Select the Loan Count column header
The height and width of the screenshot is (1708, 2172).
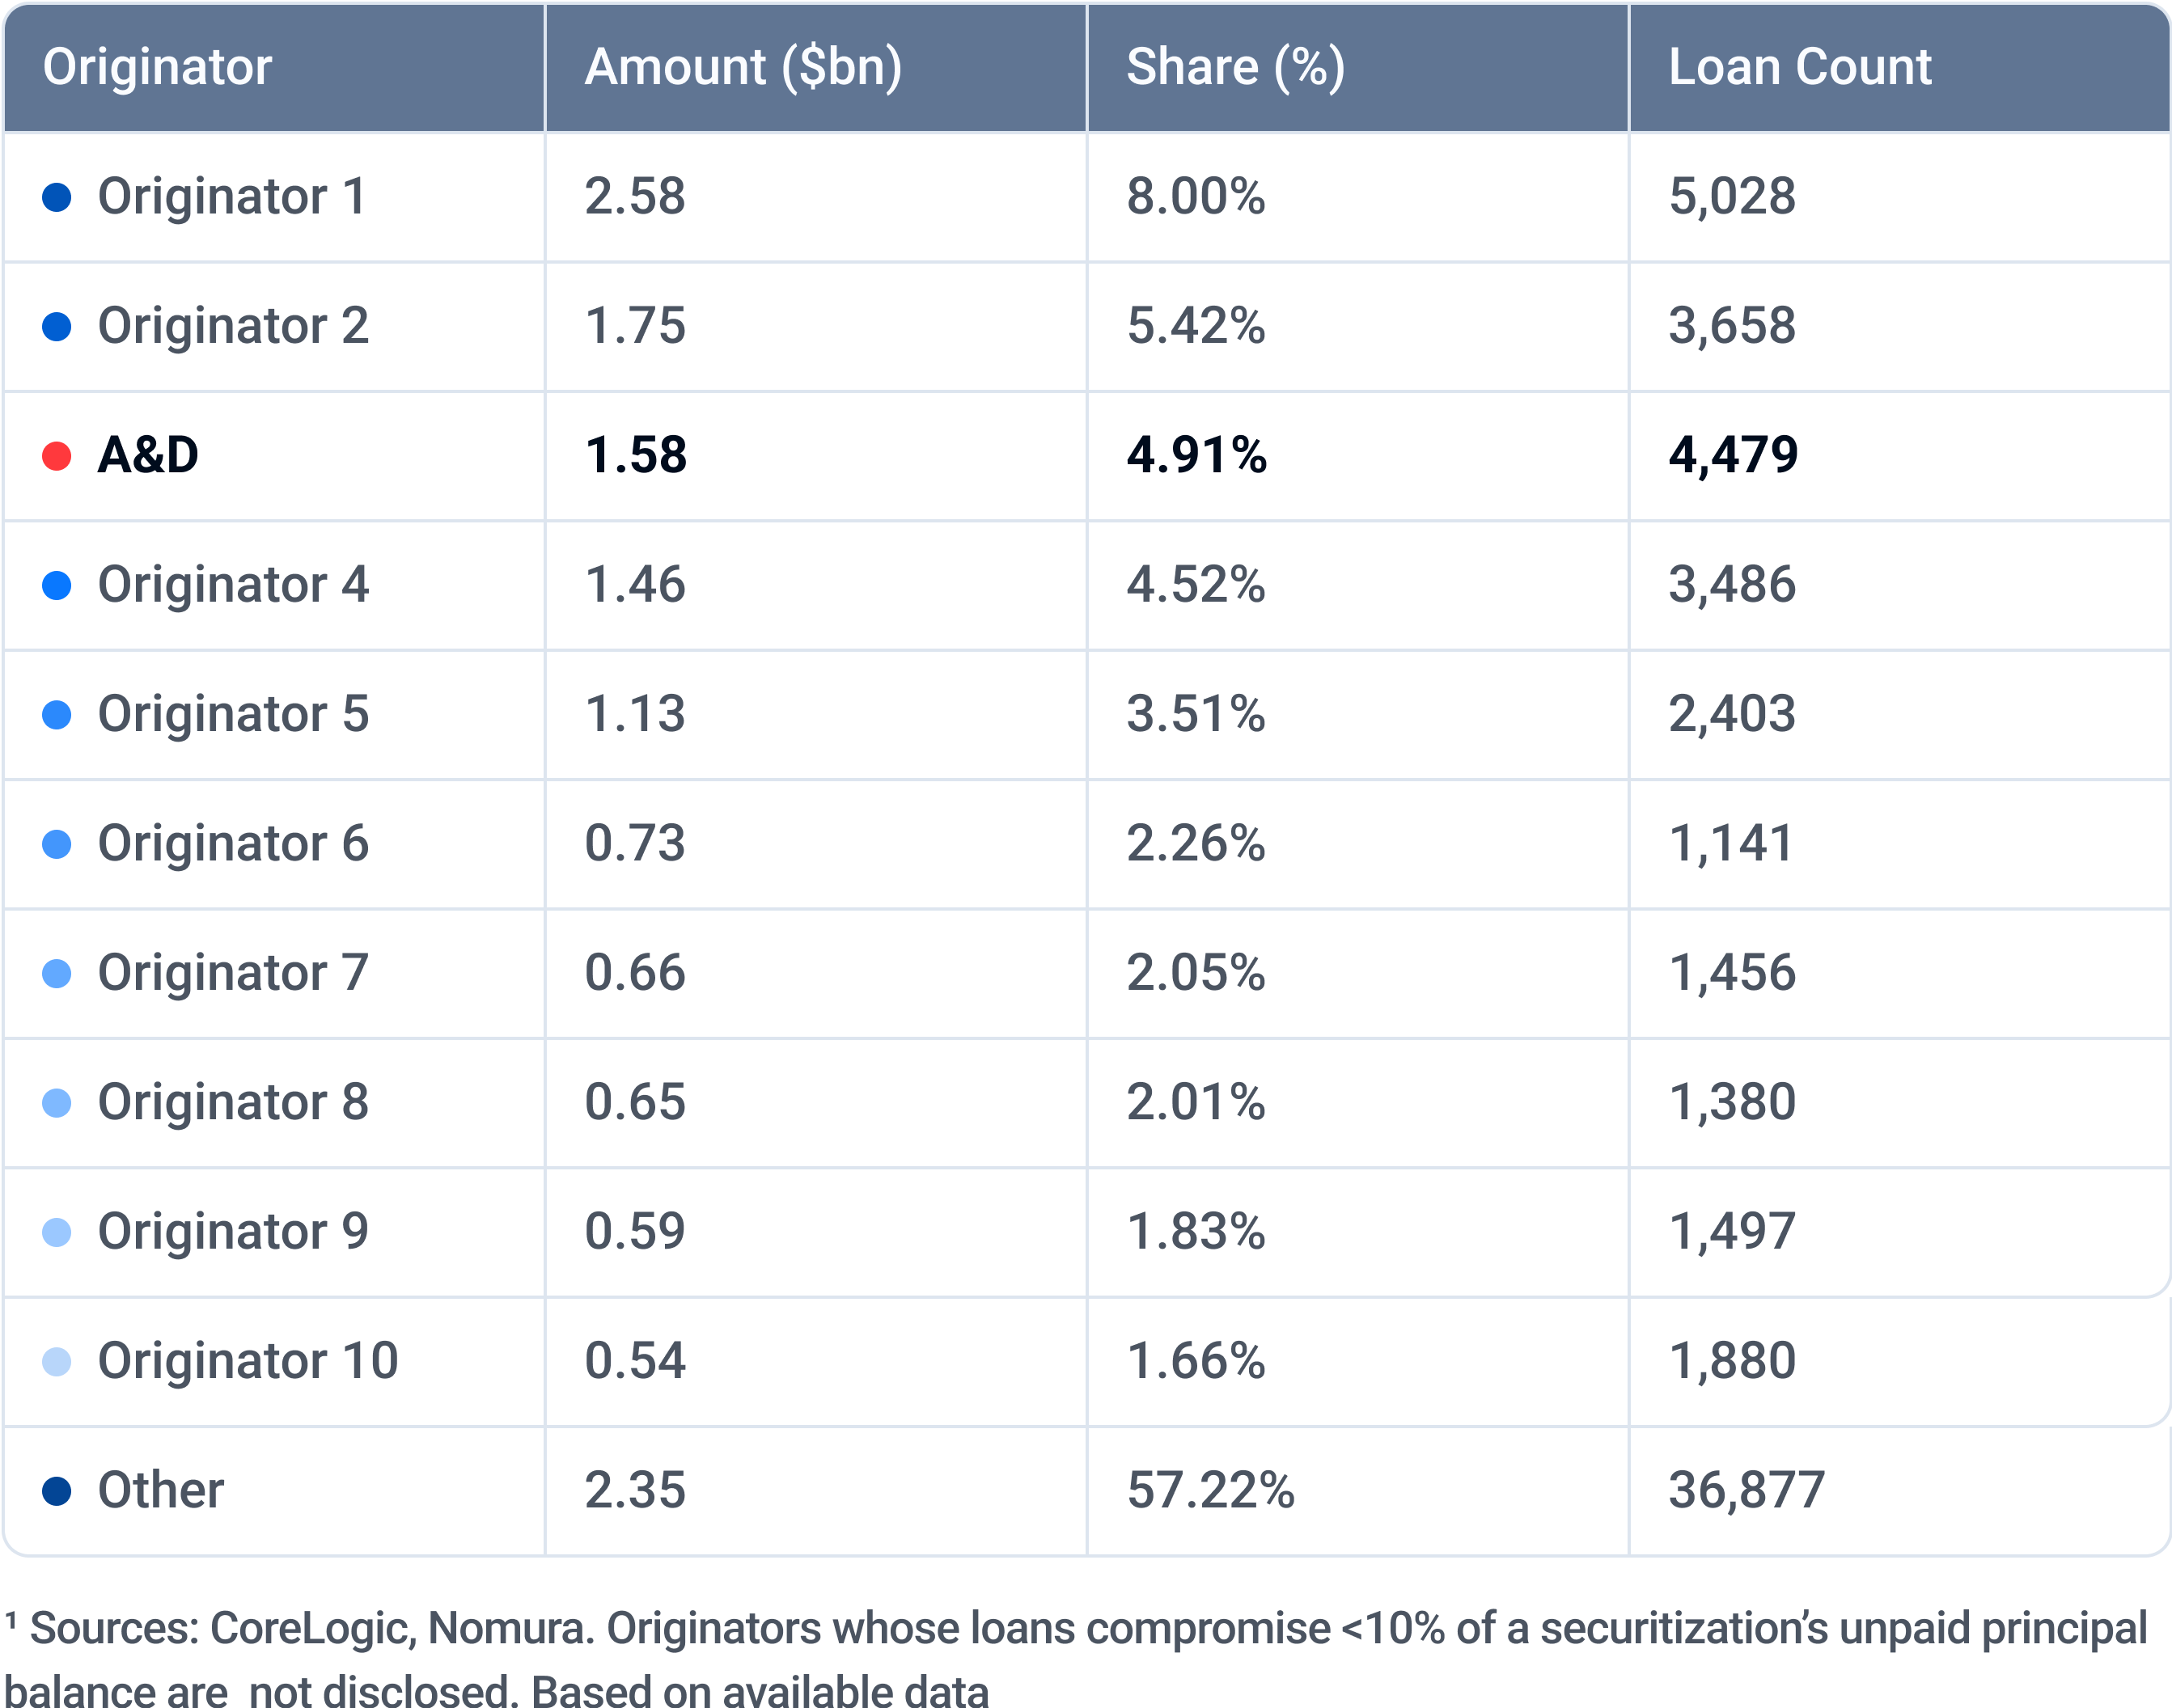pos(1799,67)
